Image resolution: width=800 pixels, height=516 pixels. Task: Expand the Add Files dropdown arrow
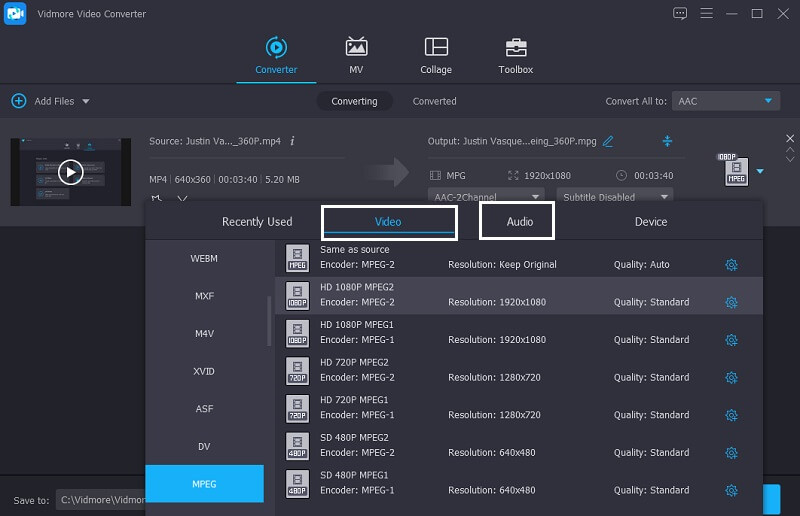[x=86, y=101]
